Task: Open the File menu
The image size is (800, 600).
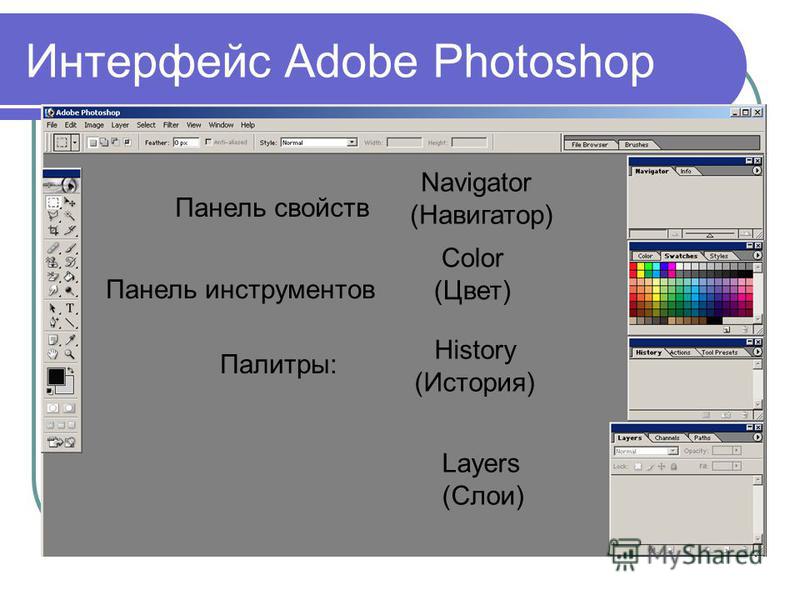Action: [x=52, y=125]
